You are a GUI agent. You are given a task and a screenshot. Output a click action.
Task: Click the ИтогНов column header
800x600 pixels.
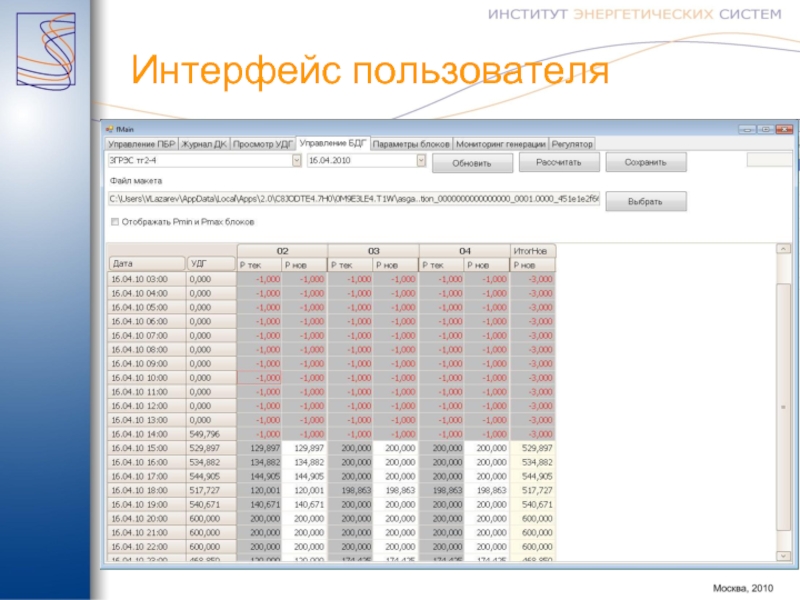(533, 251)
